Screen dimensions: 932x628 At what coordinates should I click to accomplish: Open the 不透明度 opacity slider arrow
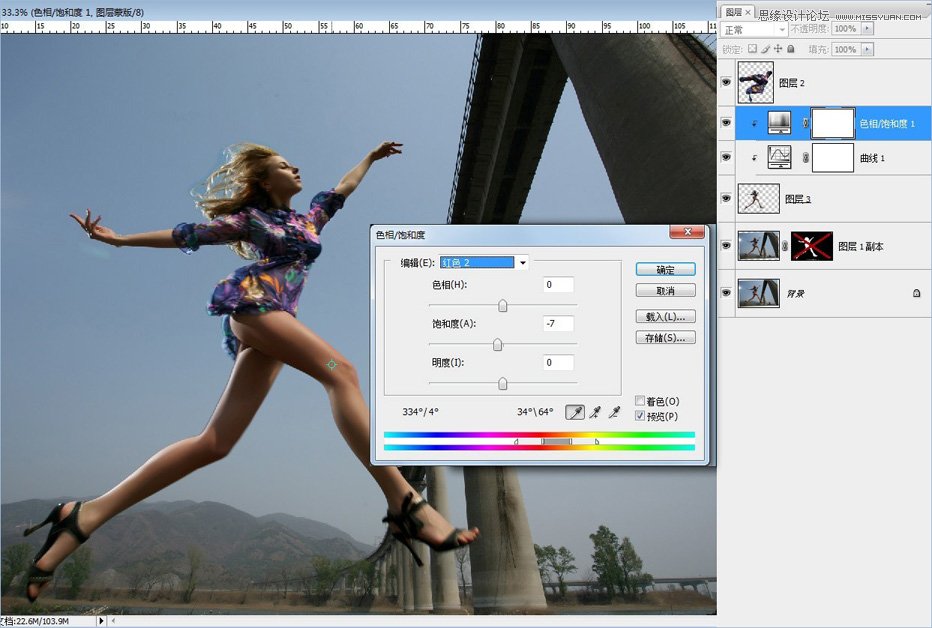tap(867, 29)
